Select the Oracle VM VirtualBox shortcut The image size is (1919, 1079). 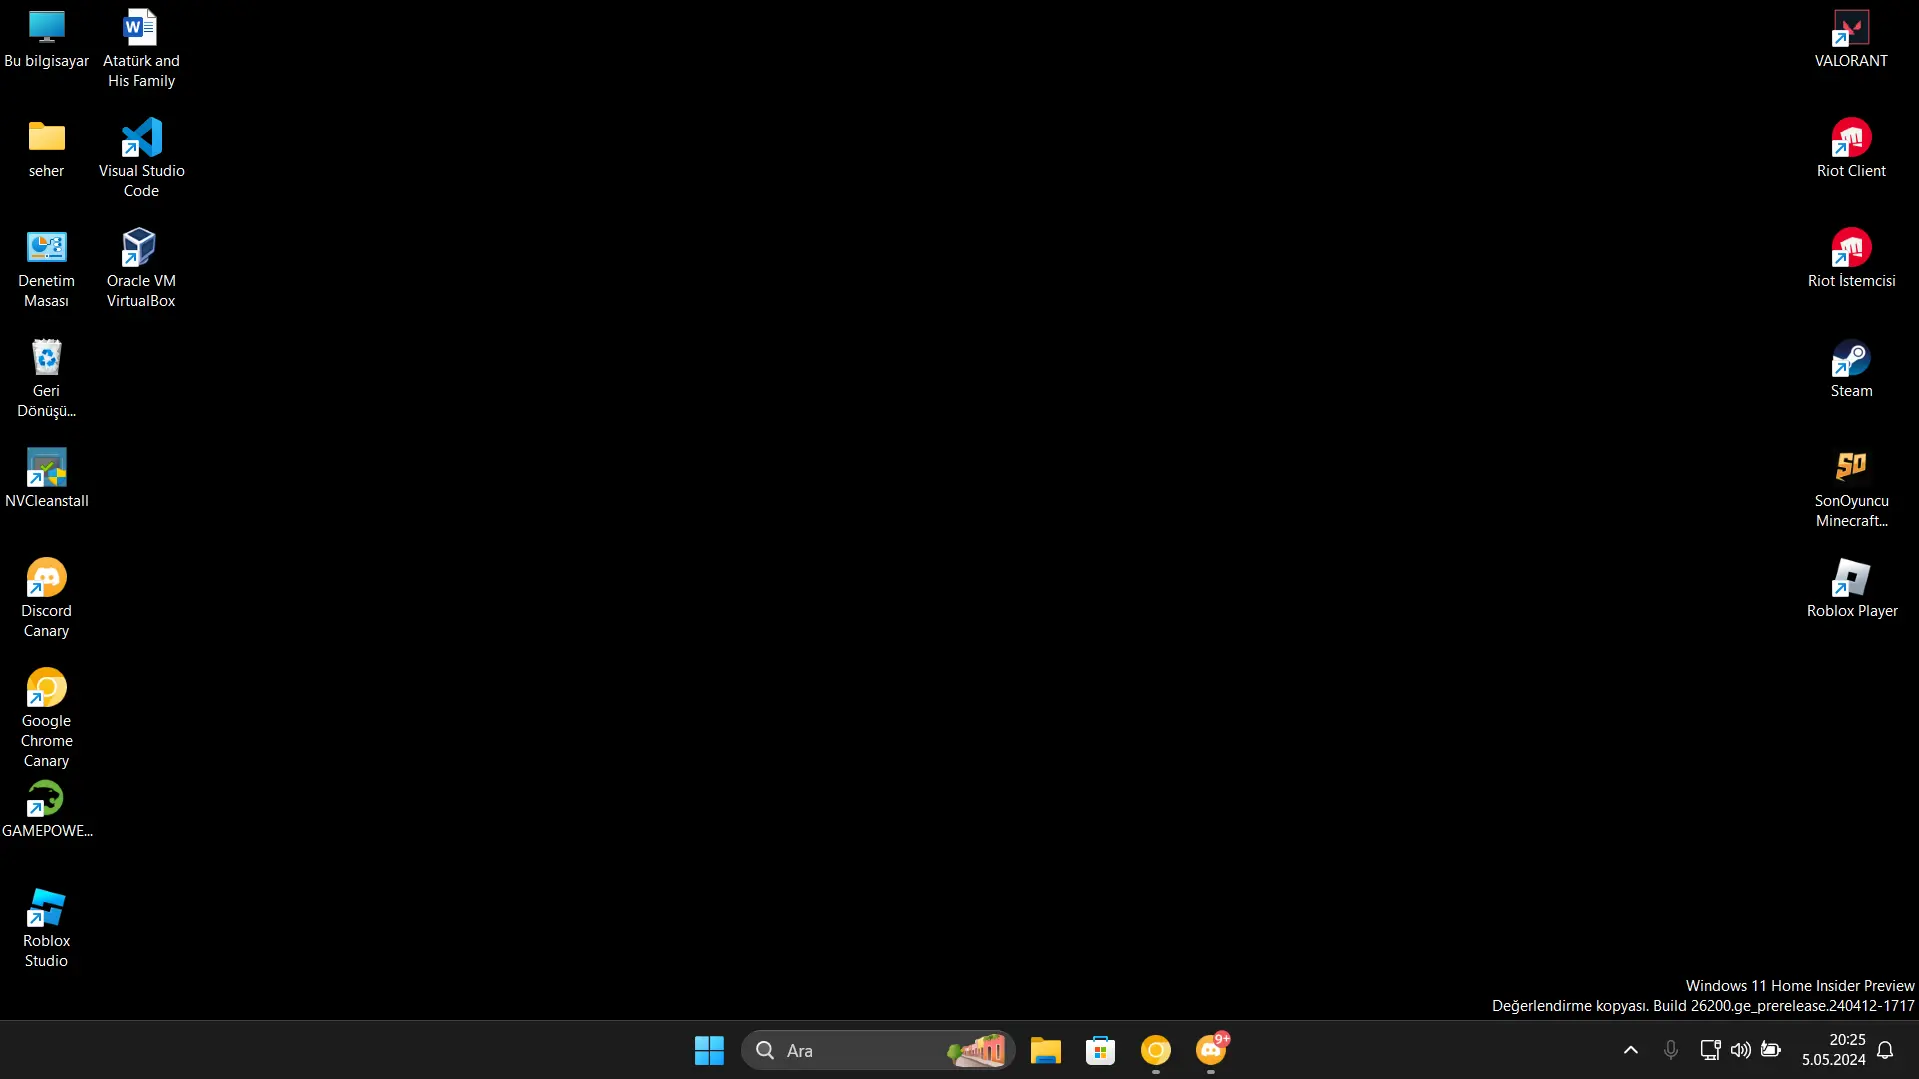[141, 269]
